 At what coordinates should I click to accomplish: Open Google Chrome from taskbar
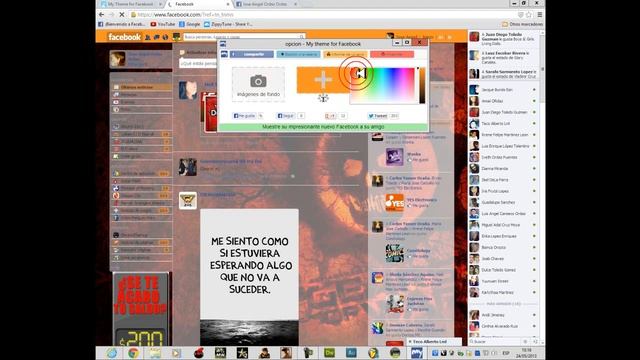[x=133, y=353]
